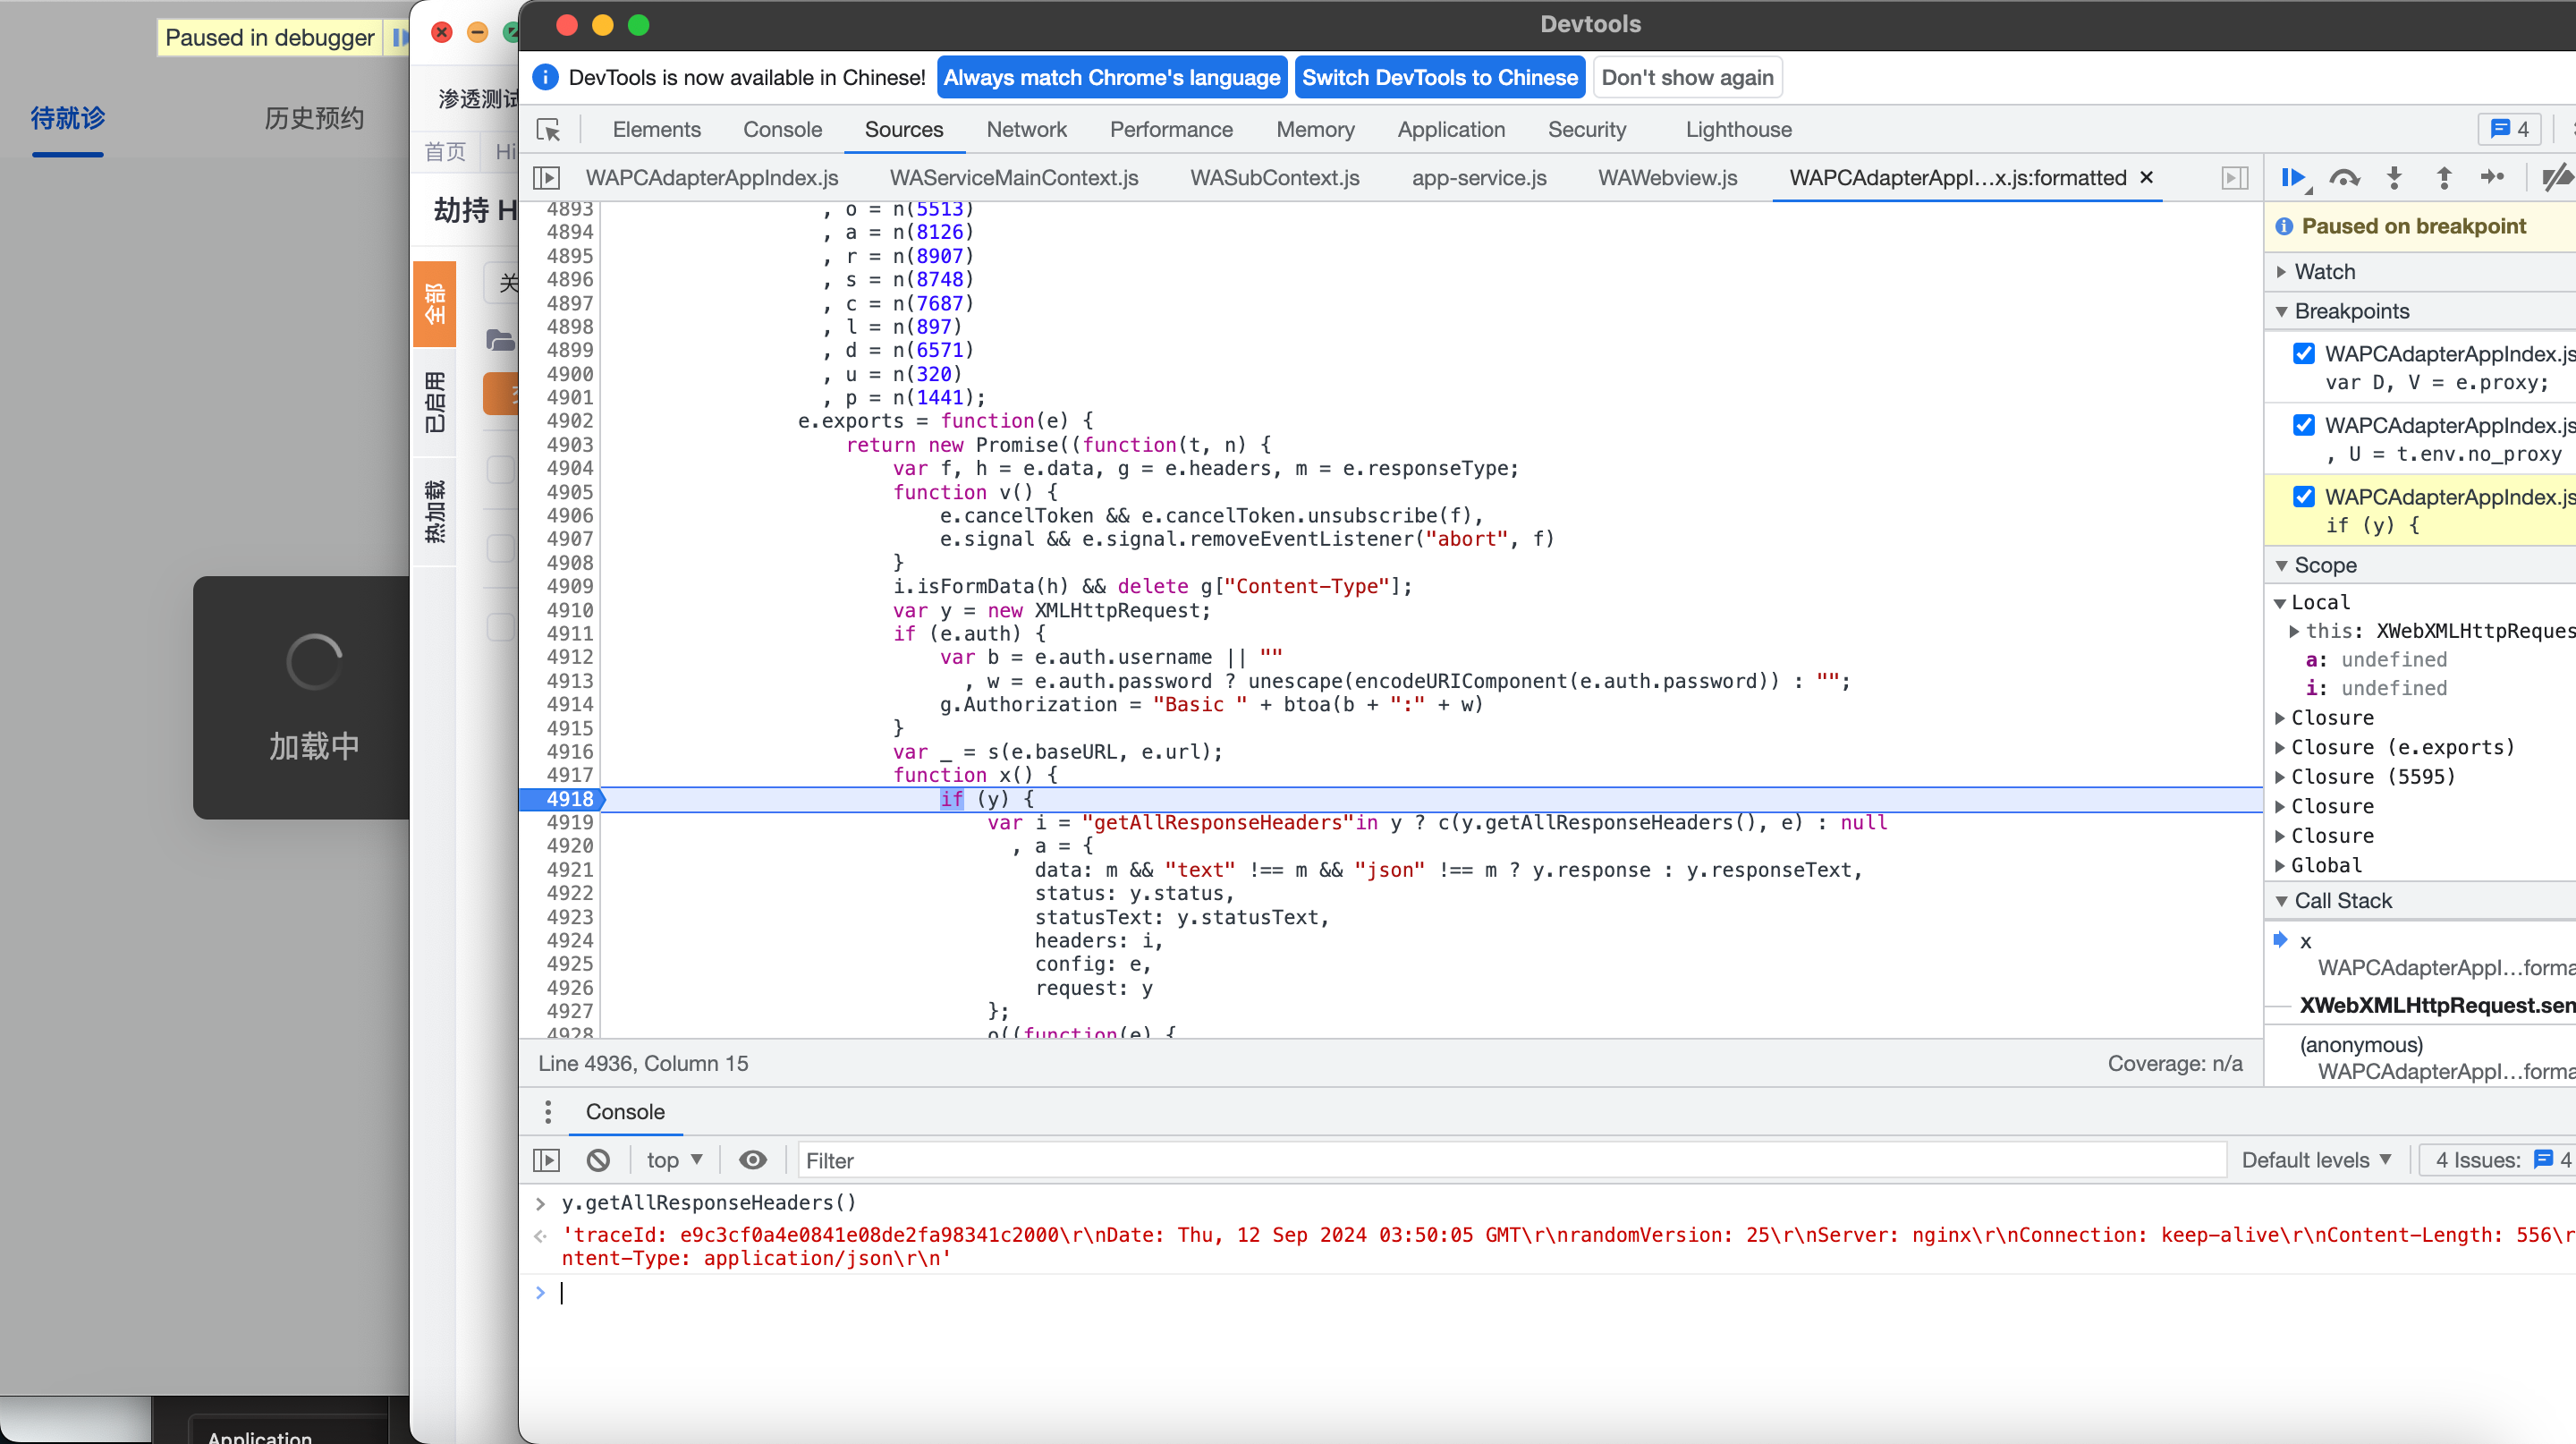Click the console Filter input

1510,1160
